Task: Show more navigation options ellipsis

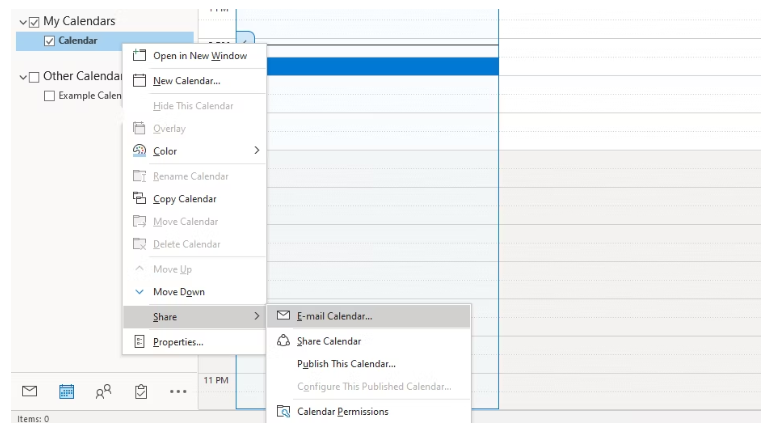Action: click(178, 391)
